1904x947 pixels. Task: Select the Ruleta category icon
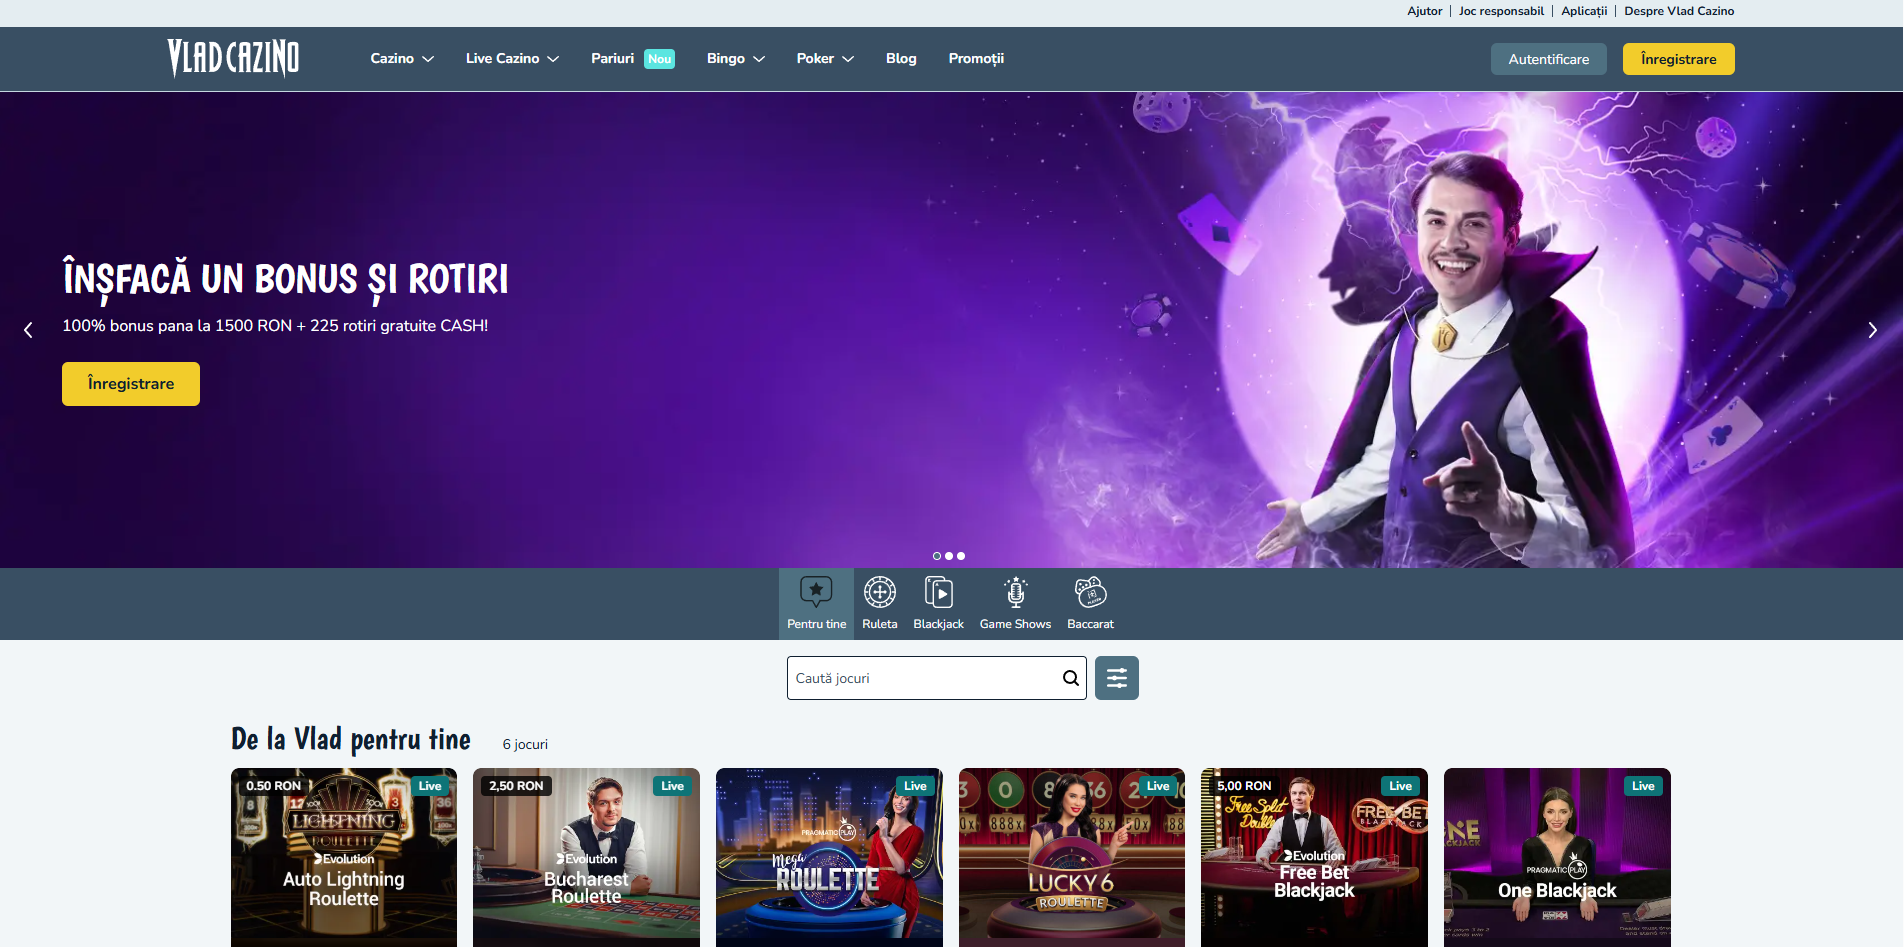(x=879, y=593)
